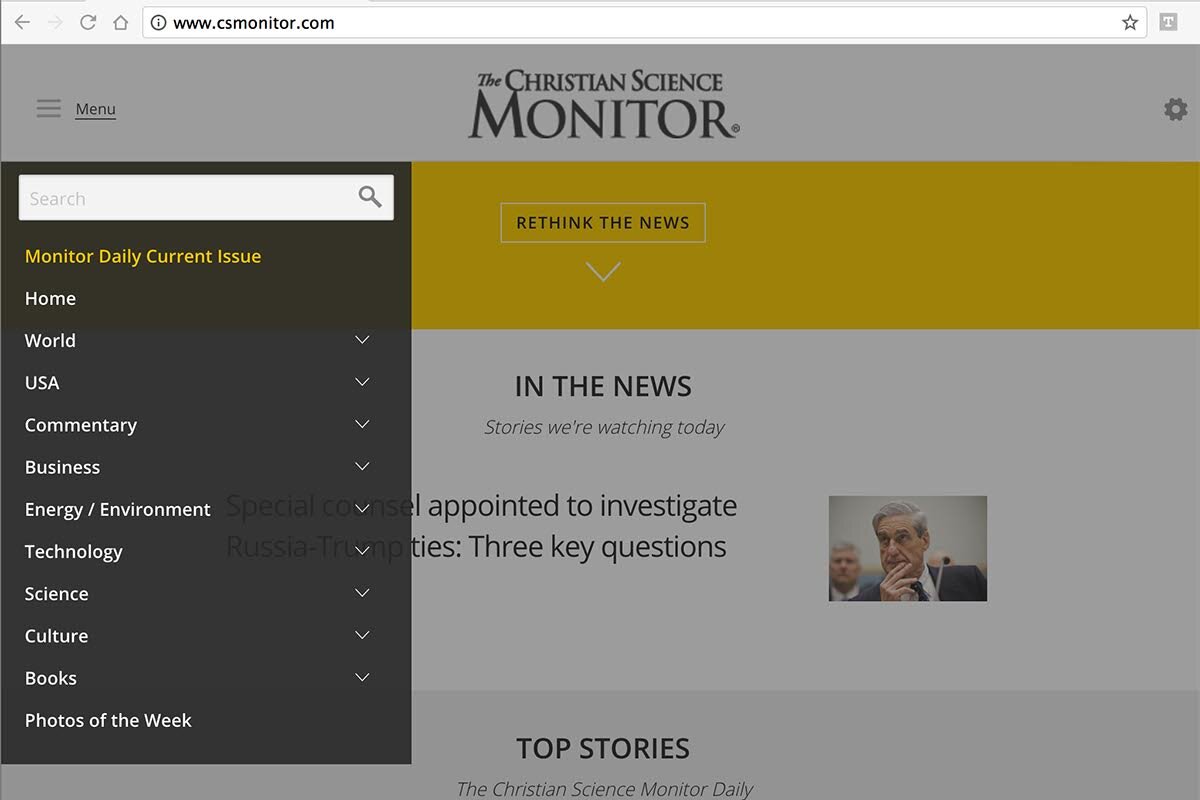The width and height of the screenshot is (1200, 800).
Task: Expand the USA section
Action: (x=363, y=382)
